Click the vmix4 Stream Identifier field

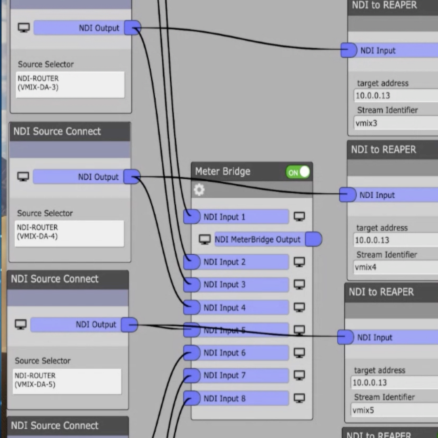[x=395, y=267]
